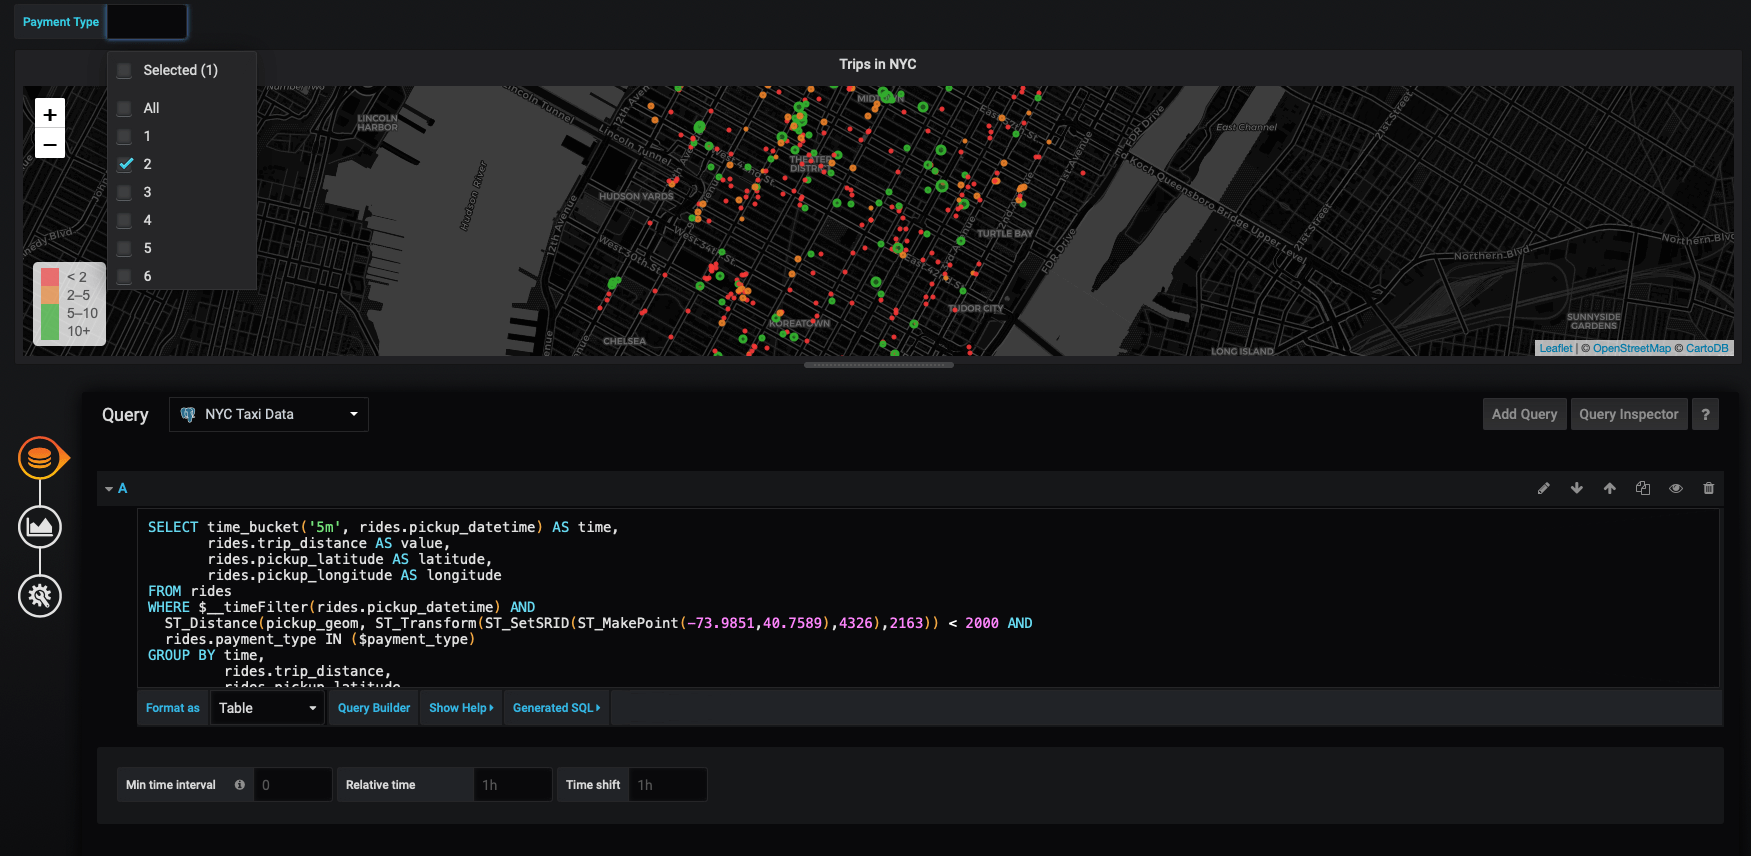1751x856 pixels.
Task: Click the 10+ legend entry
Action: [x=79, y=331]
